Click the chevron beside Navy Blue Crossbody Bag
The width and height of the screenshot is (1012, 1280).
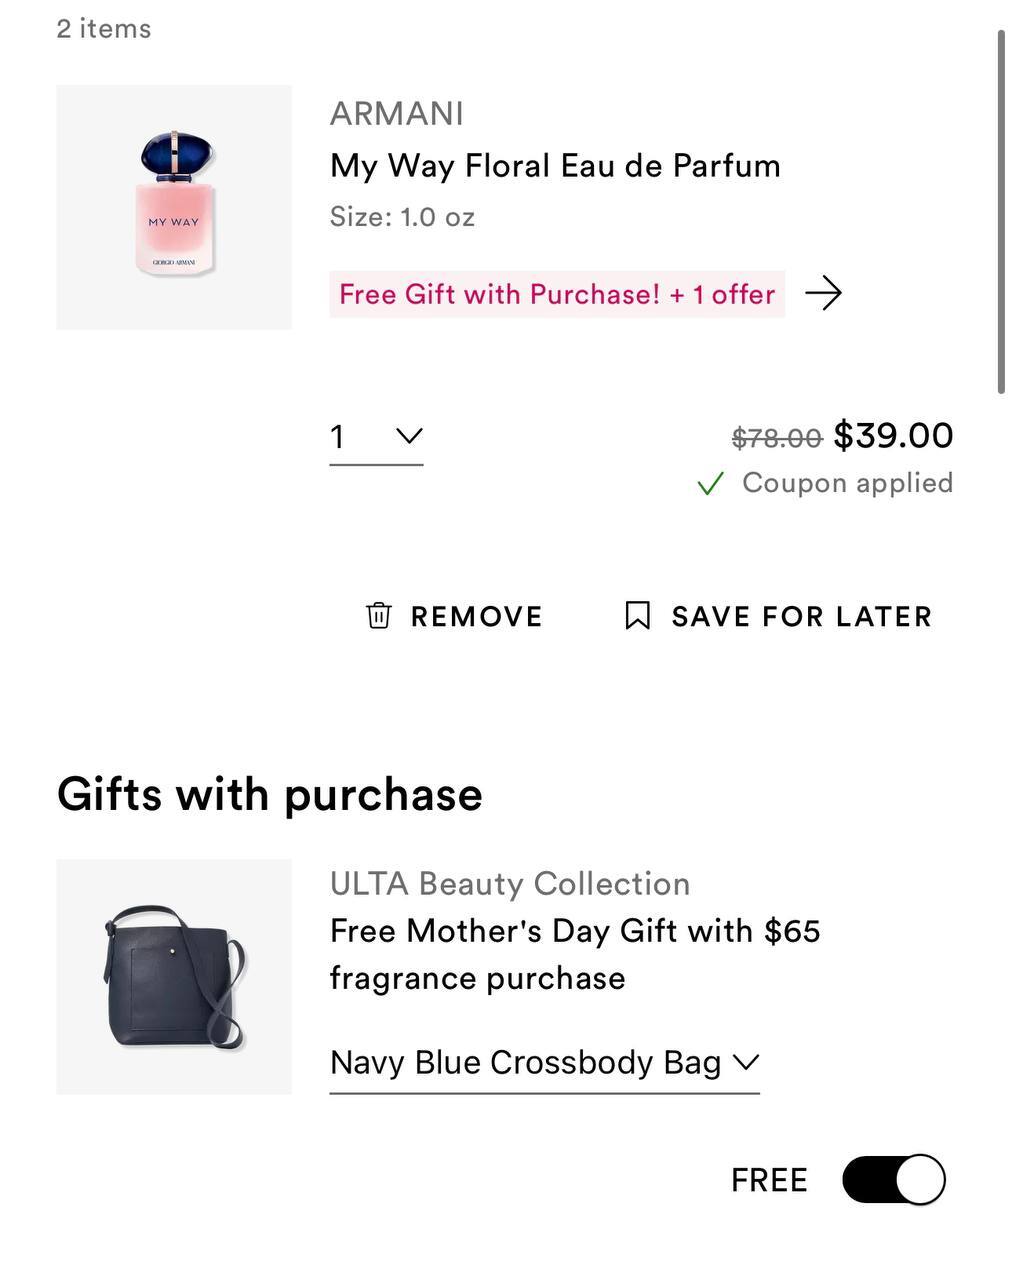pyautogui.click(x=746, y=1062)
